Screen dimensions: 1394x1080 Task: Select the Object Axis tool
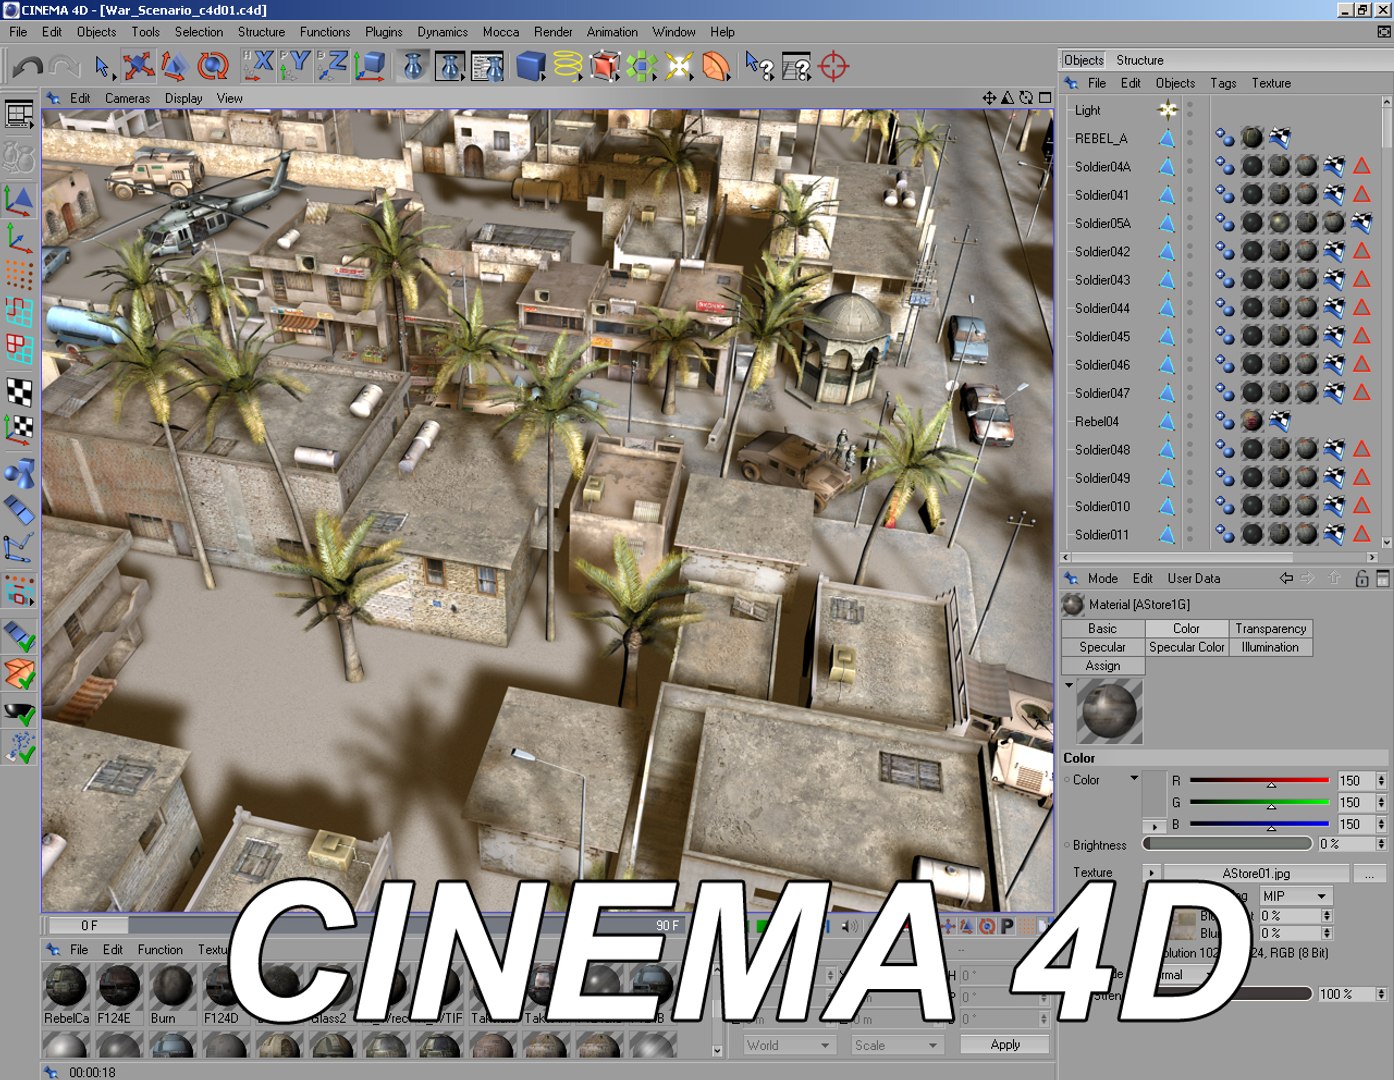[x=19, y=238]
